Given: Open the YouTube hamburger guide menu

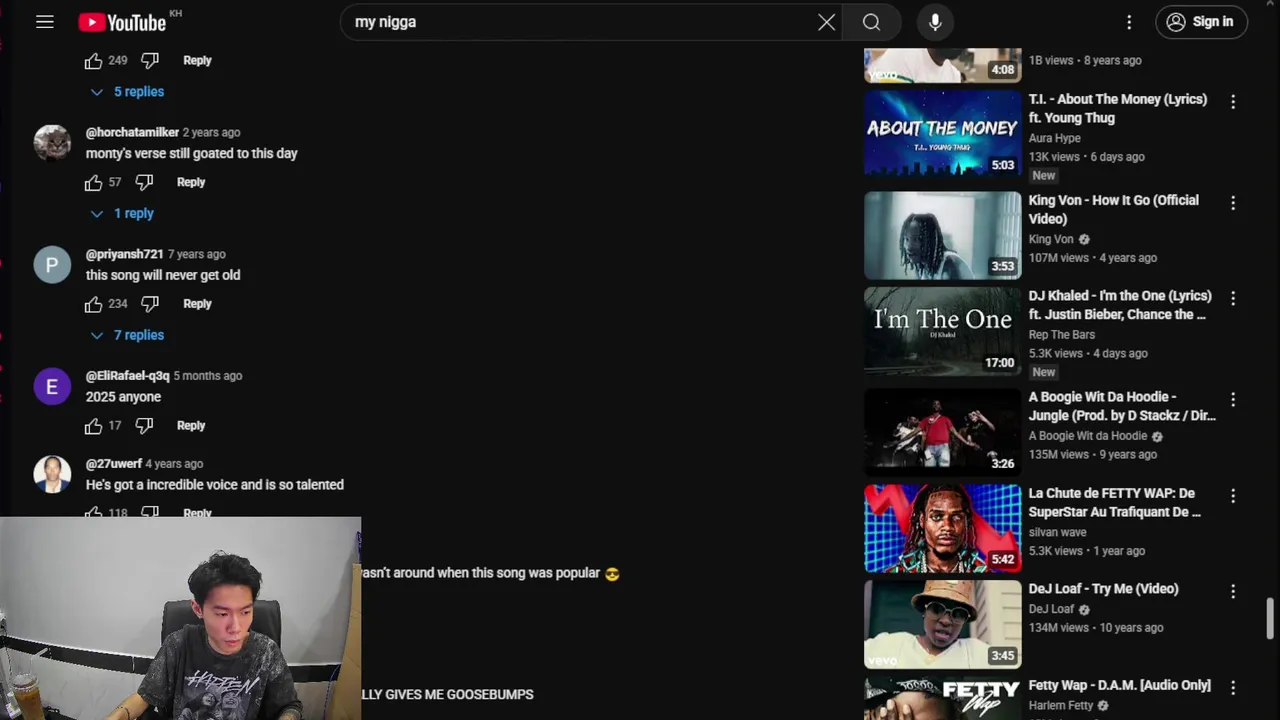Looking at the screenshot, I should click(x=44, y=22).
